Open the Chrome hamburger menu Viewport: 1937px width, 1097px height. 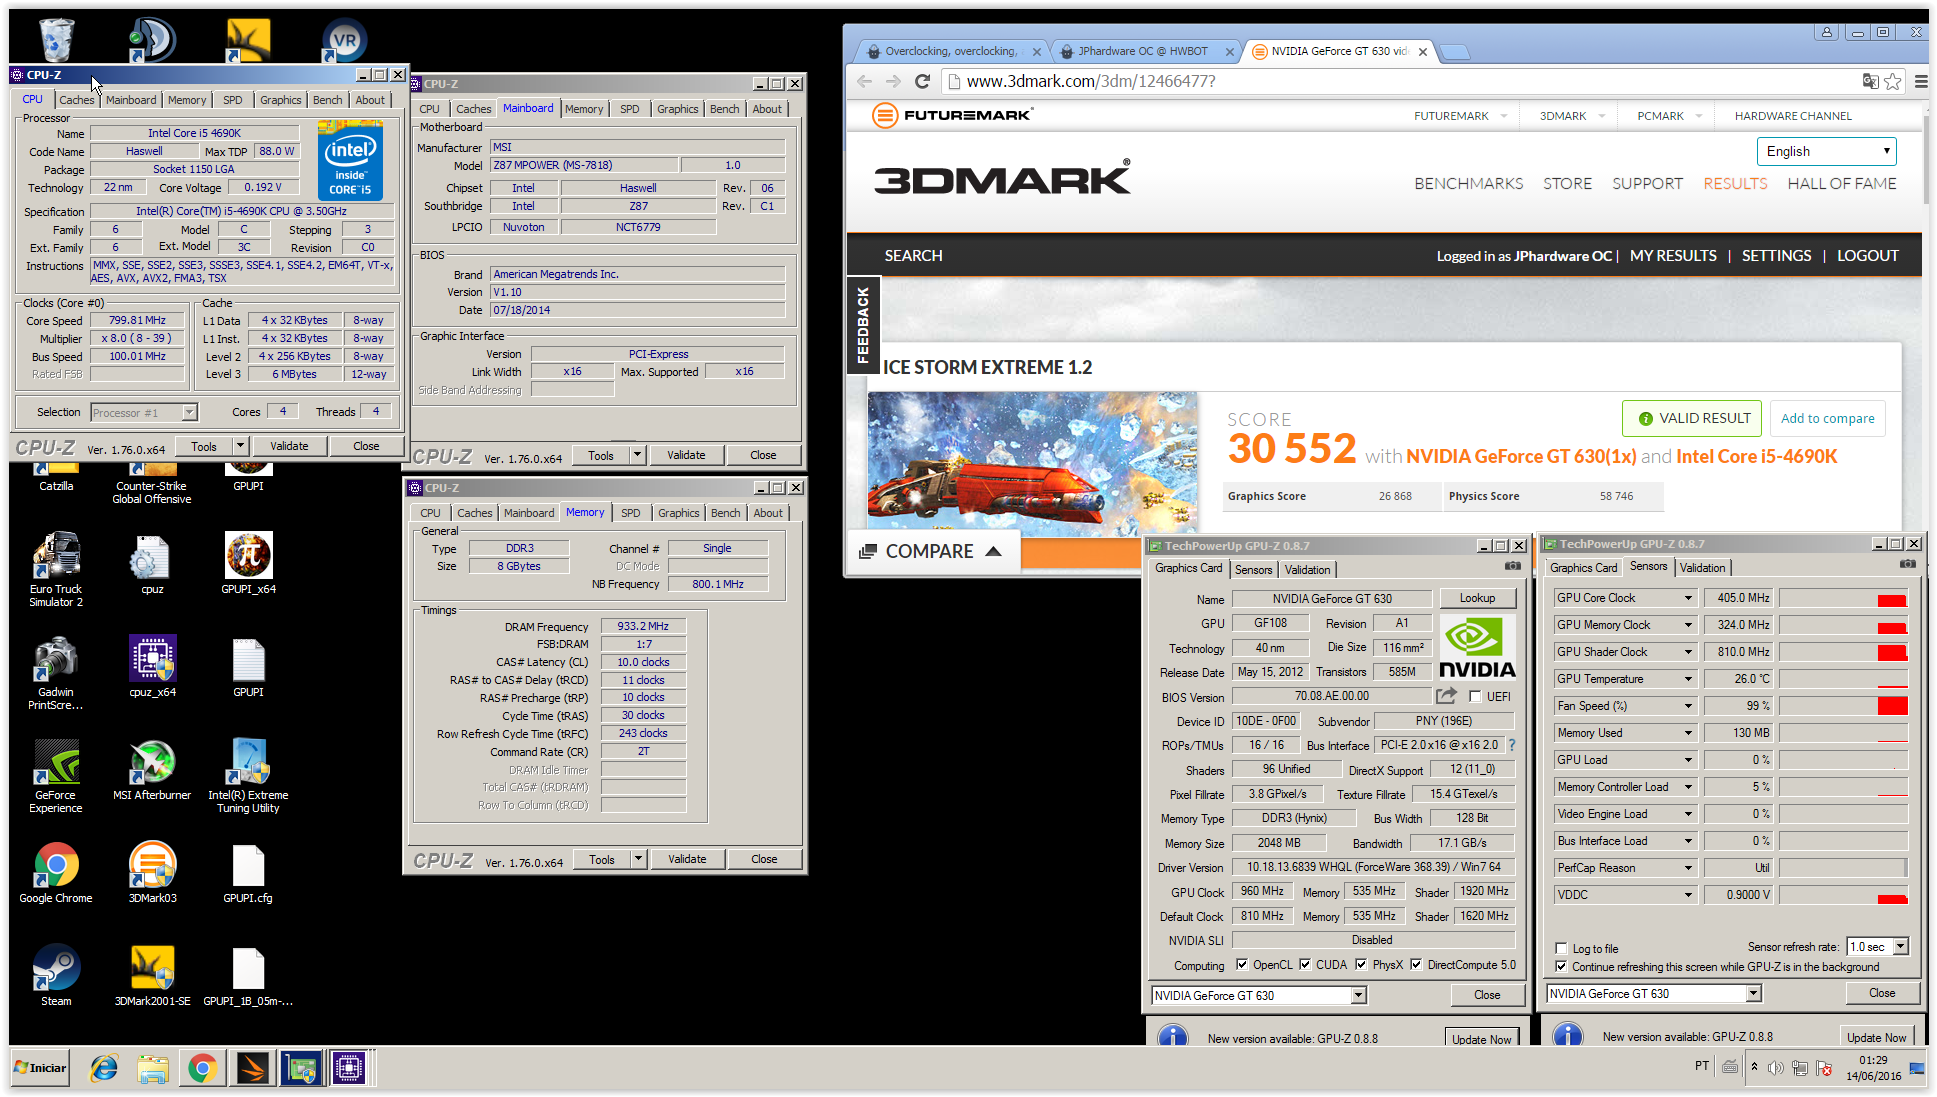click(x=1920, y=82)
